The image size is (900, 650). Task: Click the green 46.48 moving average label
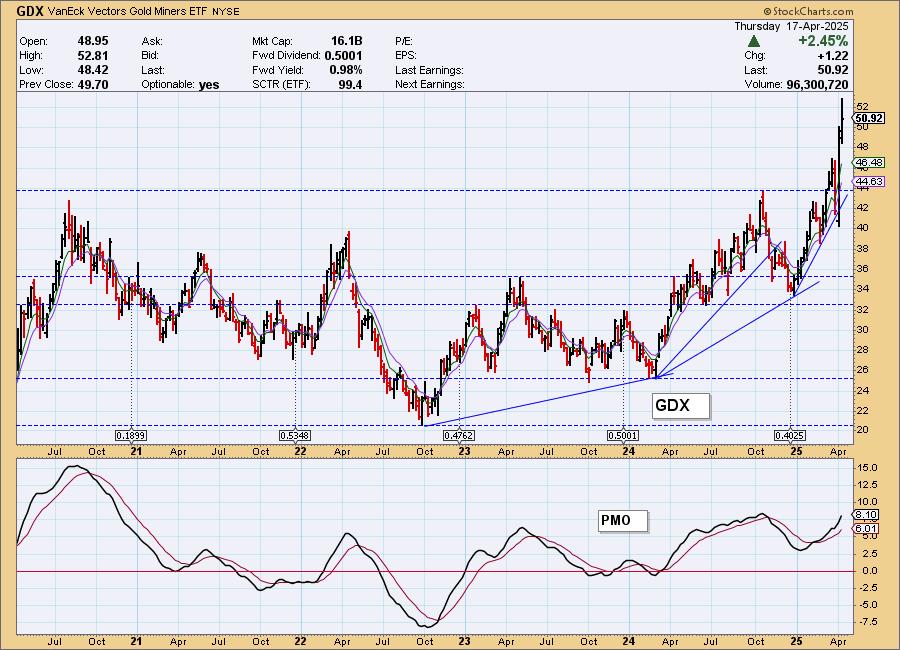869,162
